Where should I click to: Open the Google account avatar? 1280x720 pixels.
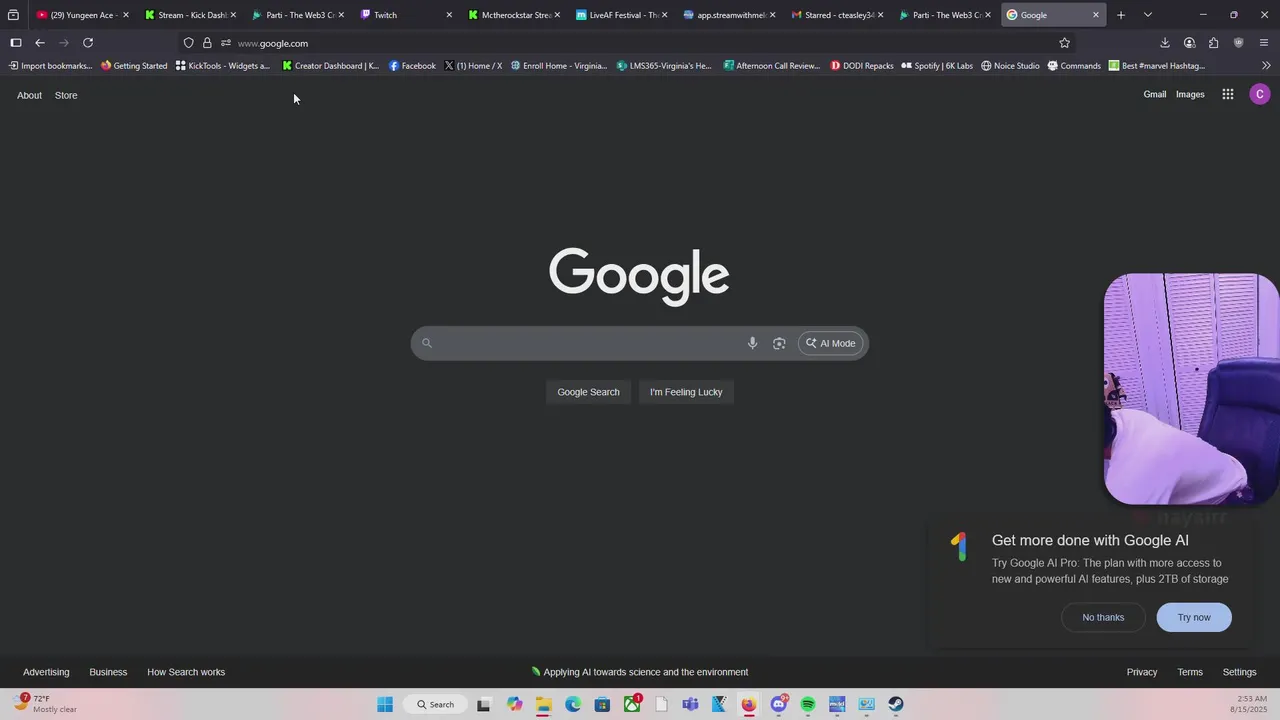pyautogui.click(x=1260, y=94)
